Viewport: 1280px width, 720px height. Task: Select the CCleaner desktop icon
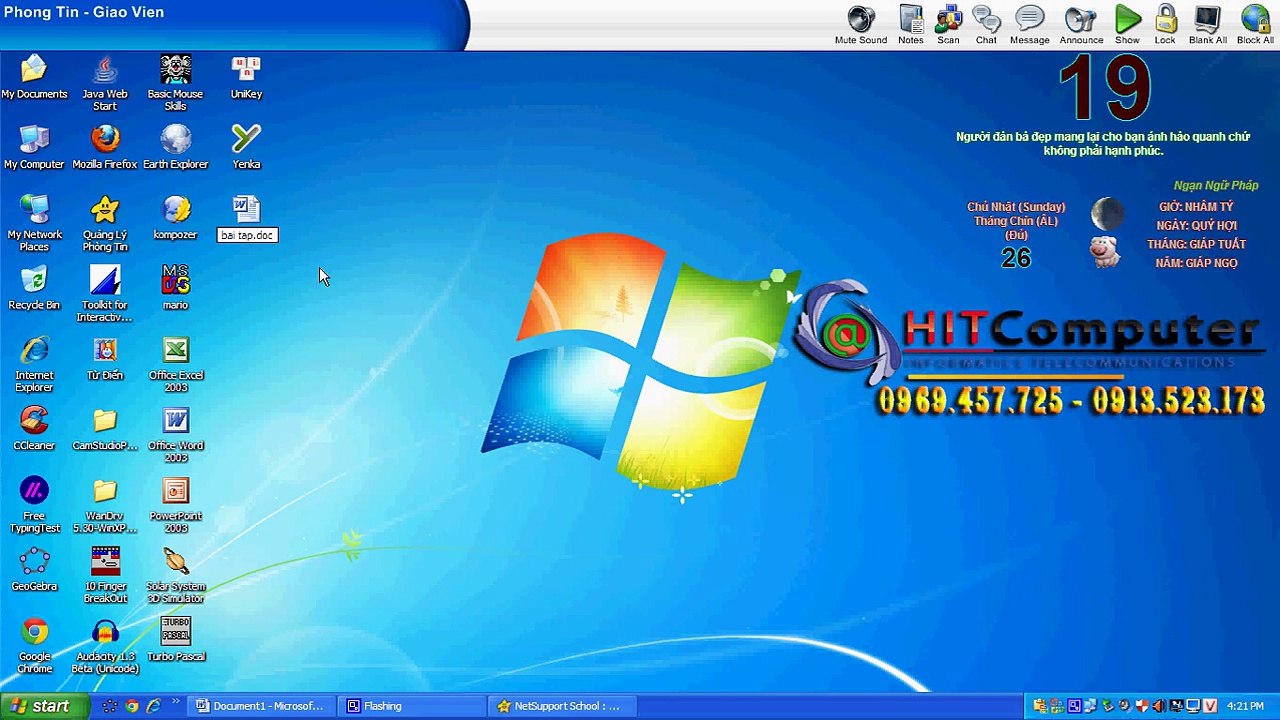click(x=34, y=428)
